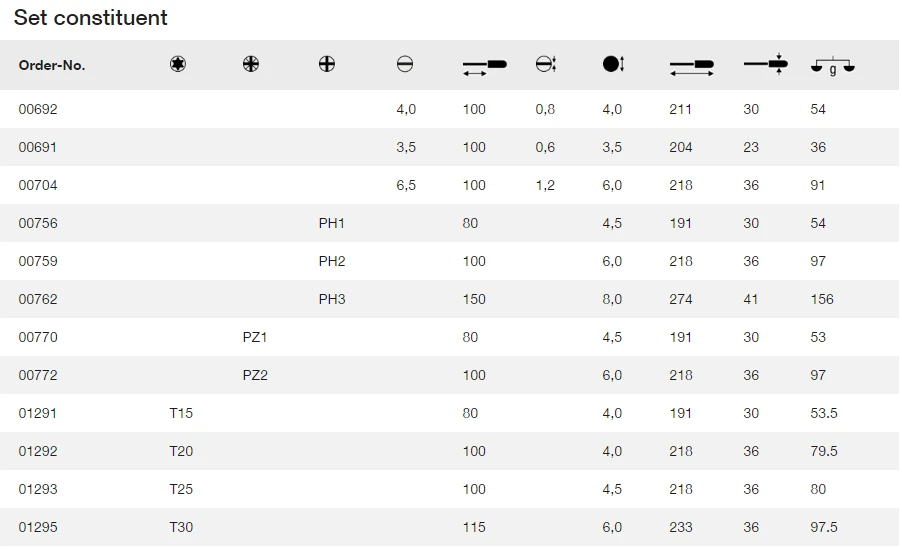Screen dimensions: 902x549
Task: Click the T25 cell
Action: click(x=181, y=489)
